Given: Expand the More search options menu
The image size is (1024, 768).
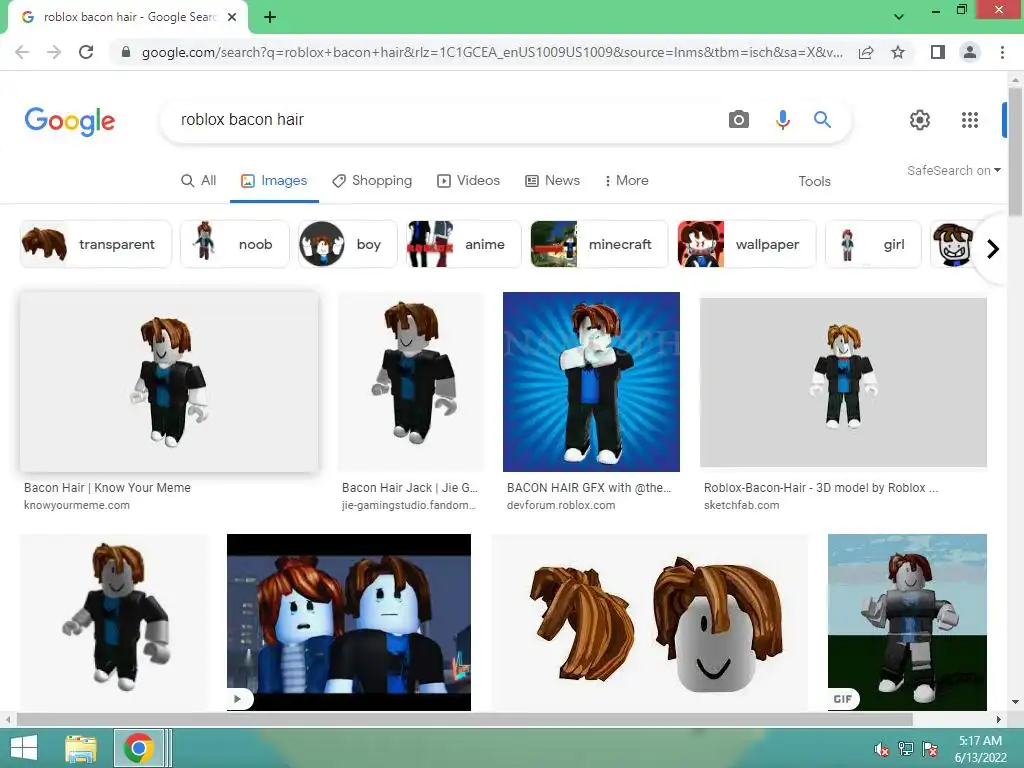Looking at the screenshot, I should point(626,181).
